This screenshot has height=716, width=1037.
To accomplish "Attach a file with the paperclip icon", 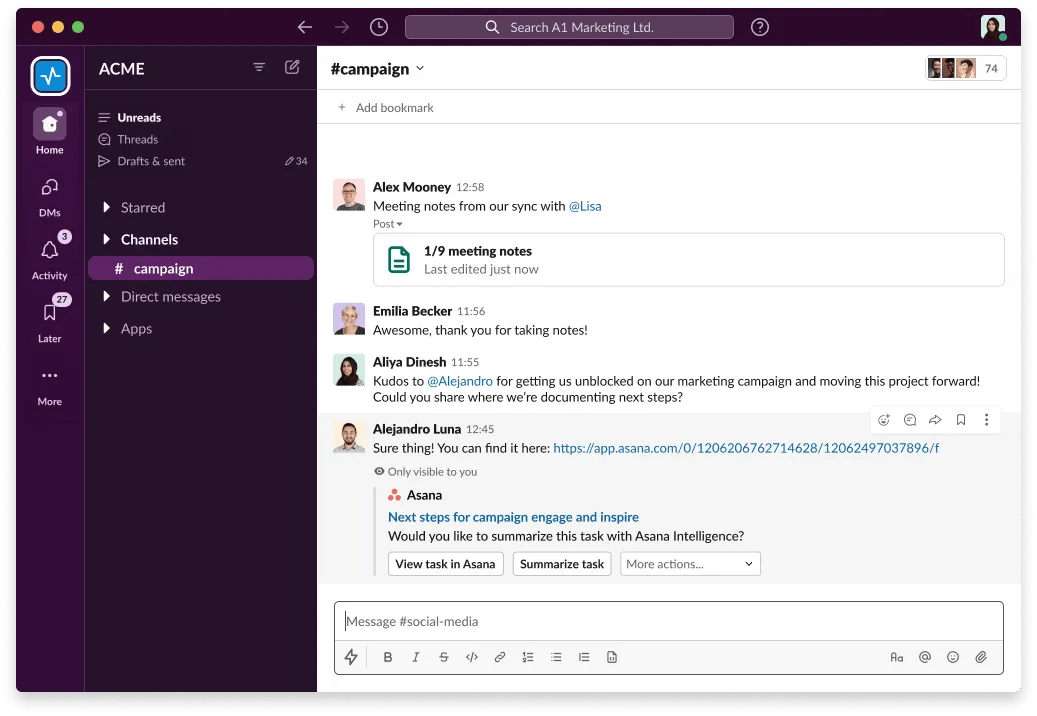I will (x=981, y=657).
